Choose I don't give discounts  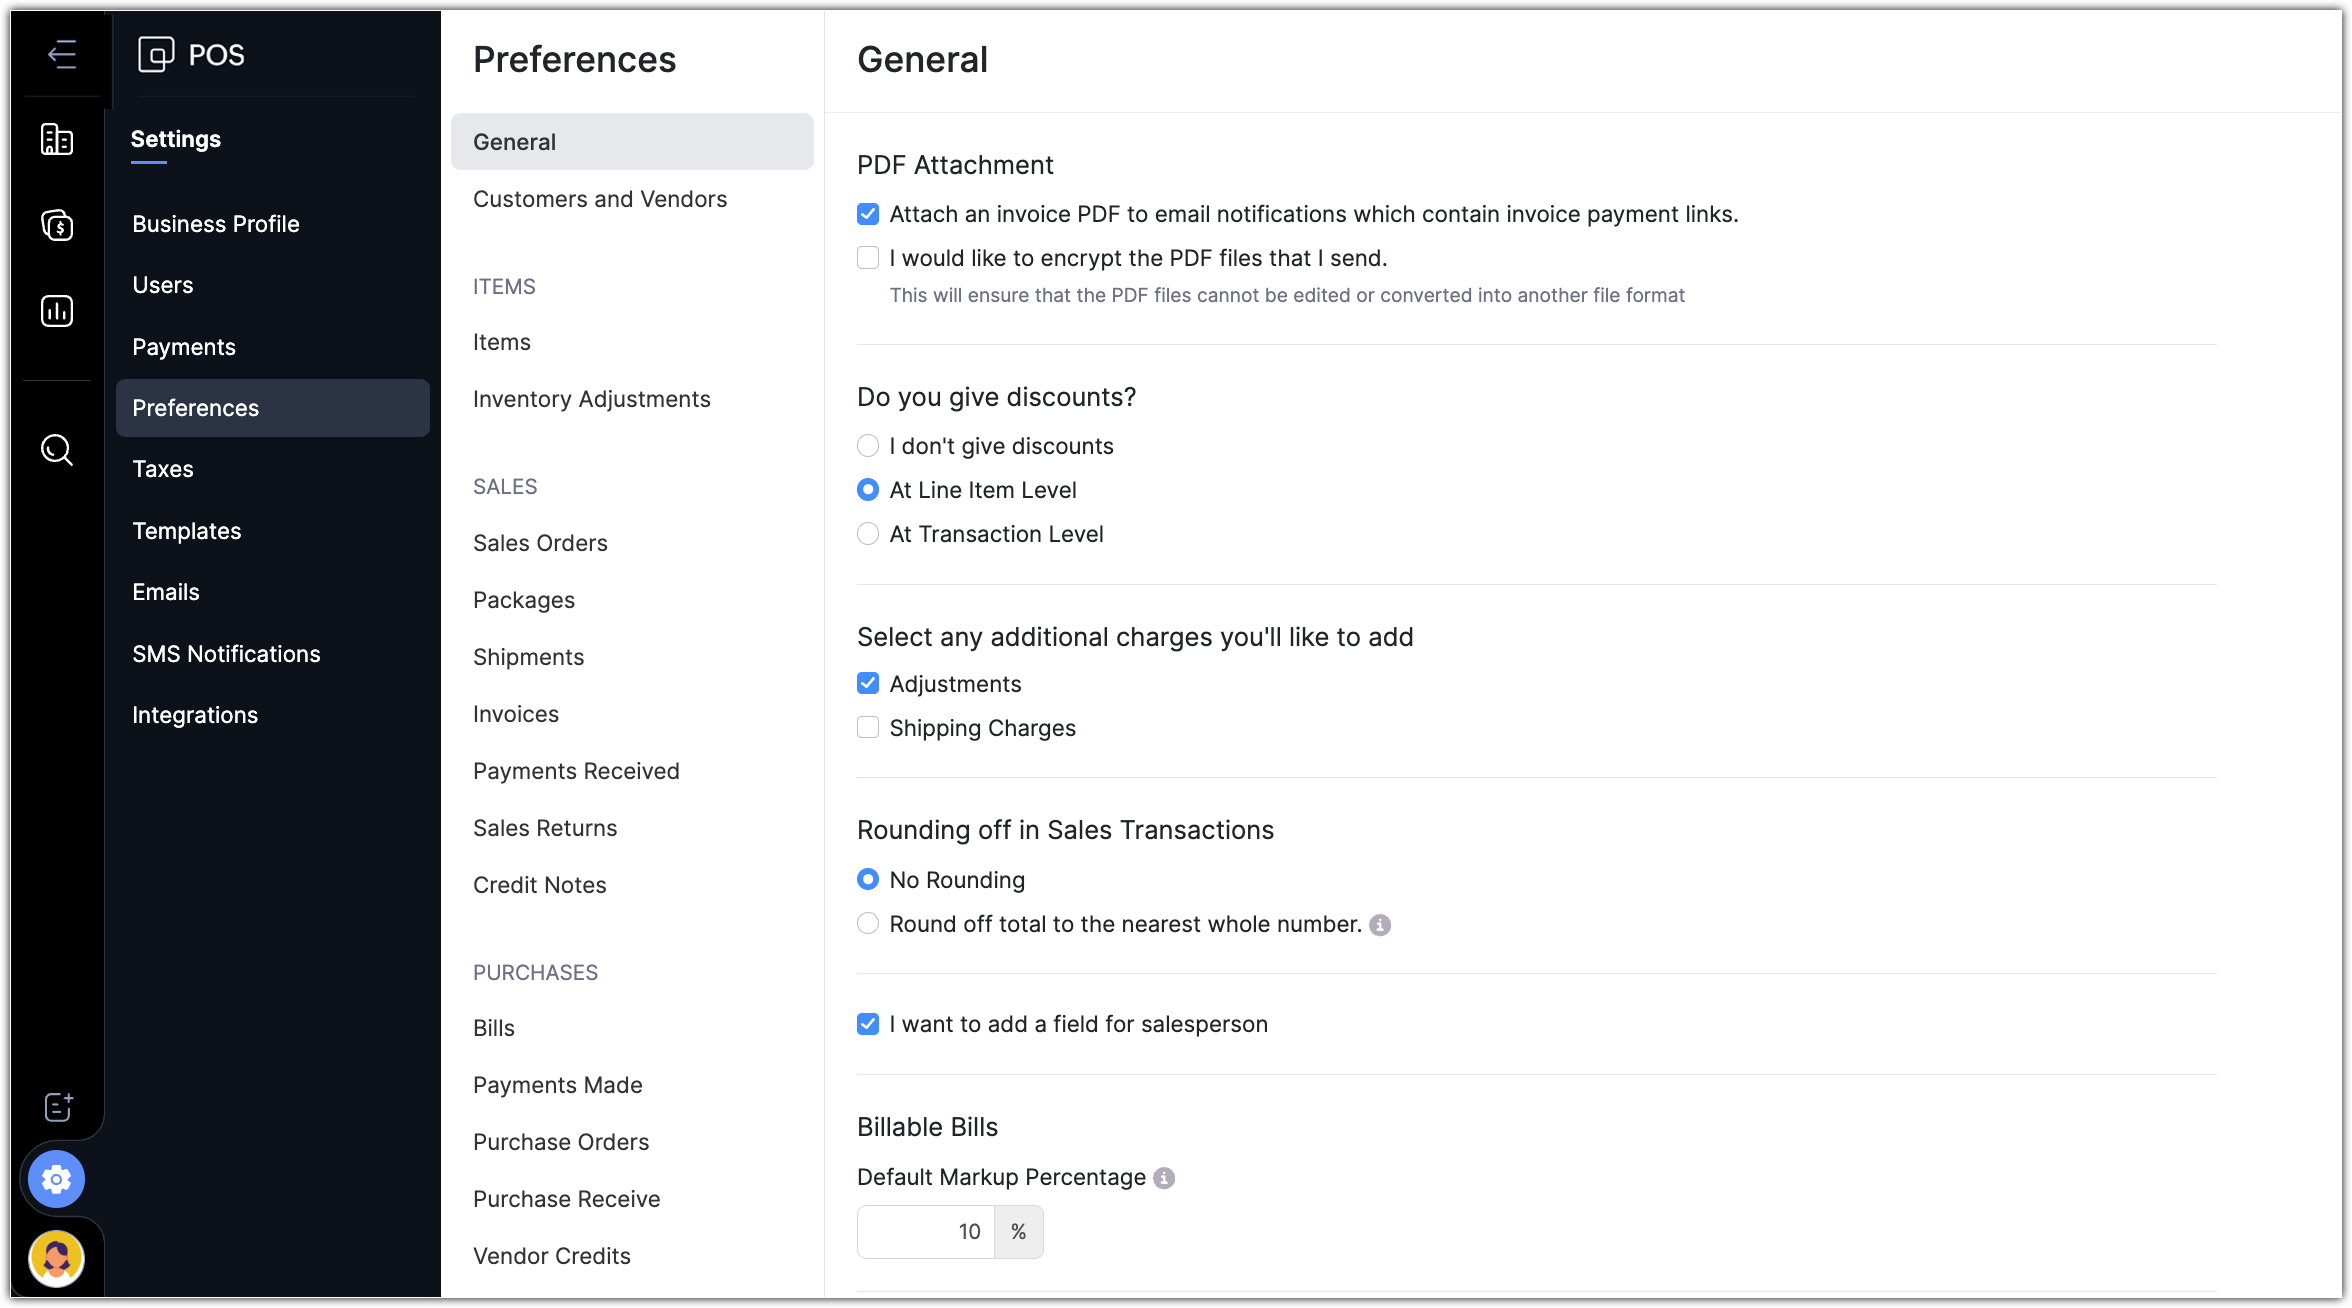(x=868, y=446)
